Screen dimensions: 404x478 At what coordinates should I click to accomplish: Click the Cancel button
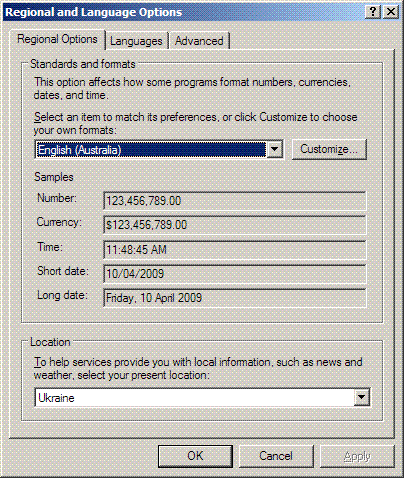[x=276, y=456]
